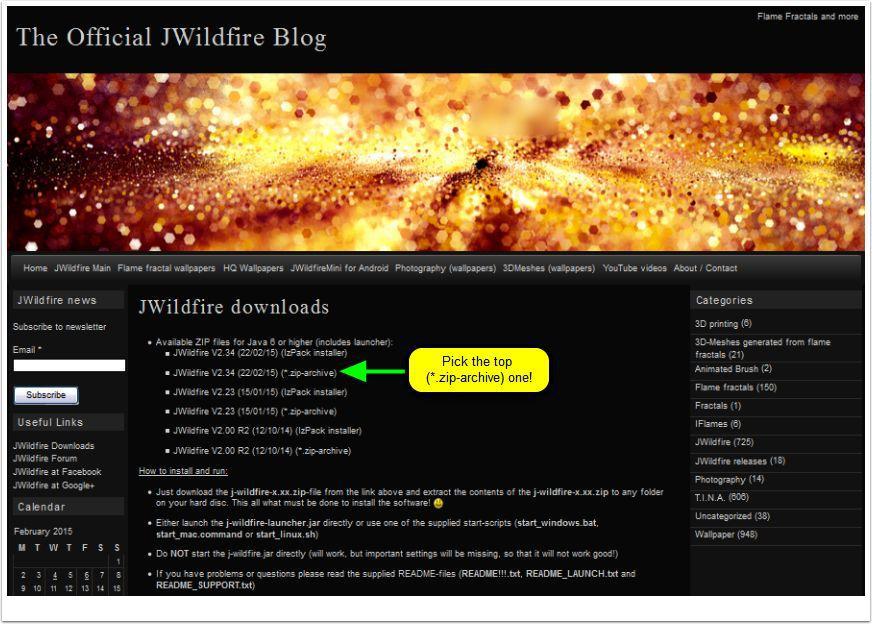Click the 'Useful Links' sidebar heading
872x624 pixels.
point(50,423)
